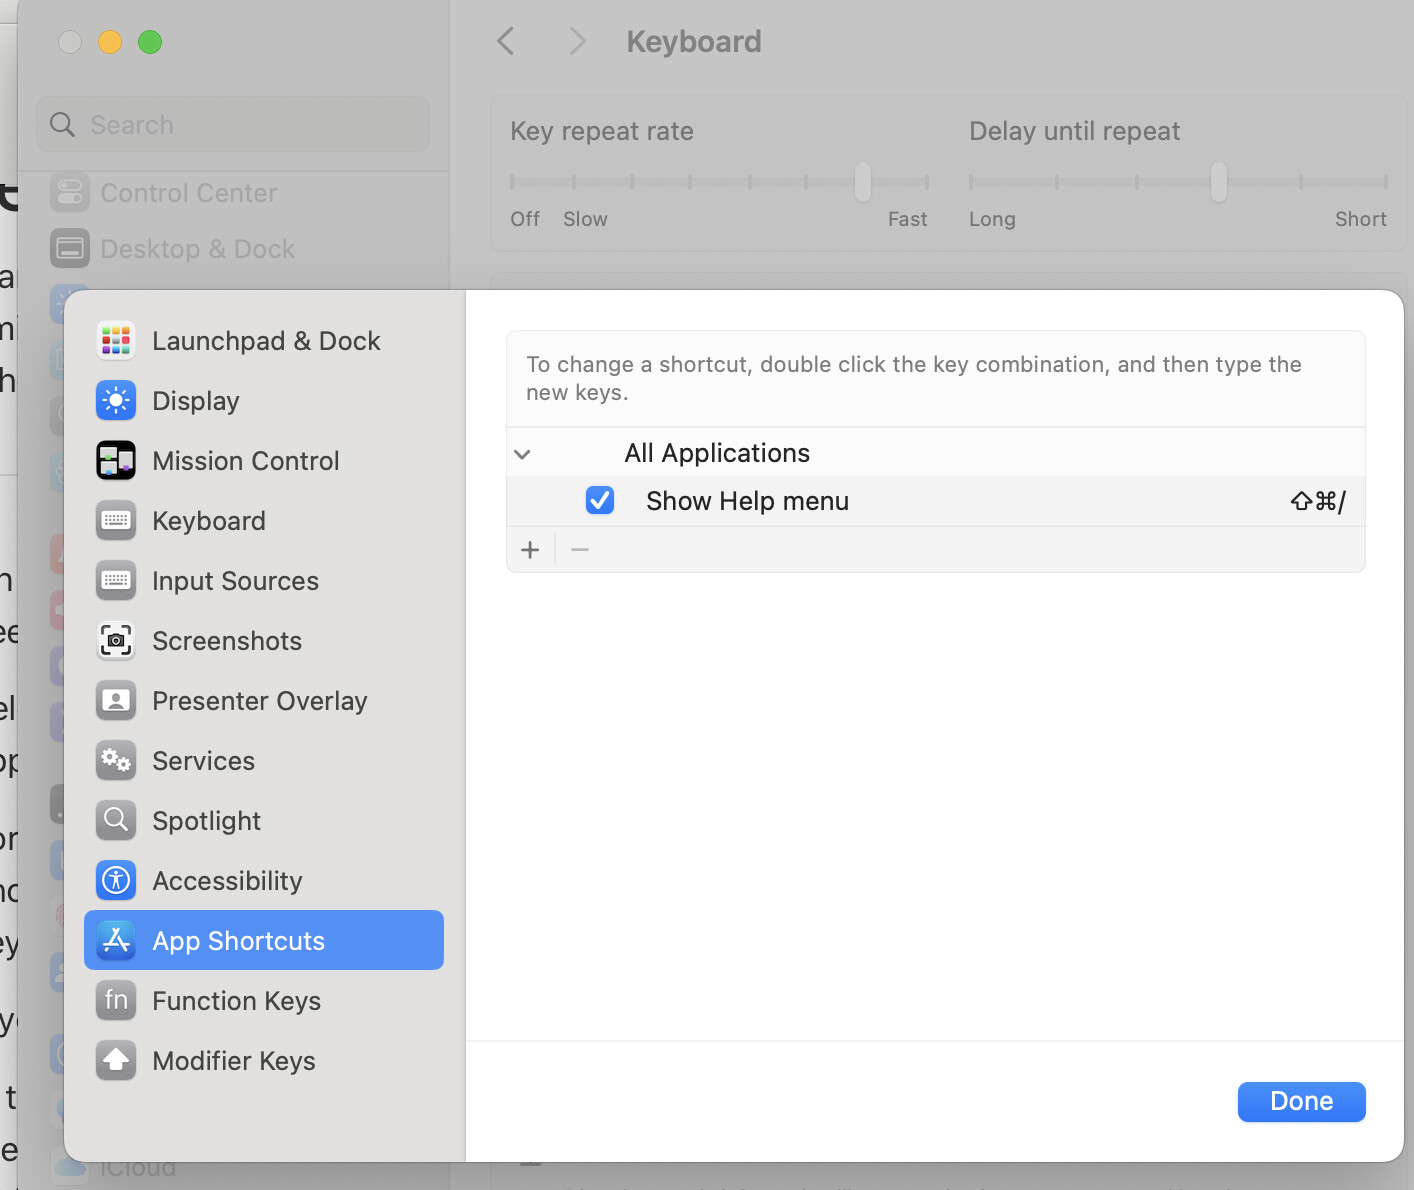
Task: Click the Screenshots camera icon
Action: [116, 641]
